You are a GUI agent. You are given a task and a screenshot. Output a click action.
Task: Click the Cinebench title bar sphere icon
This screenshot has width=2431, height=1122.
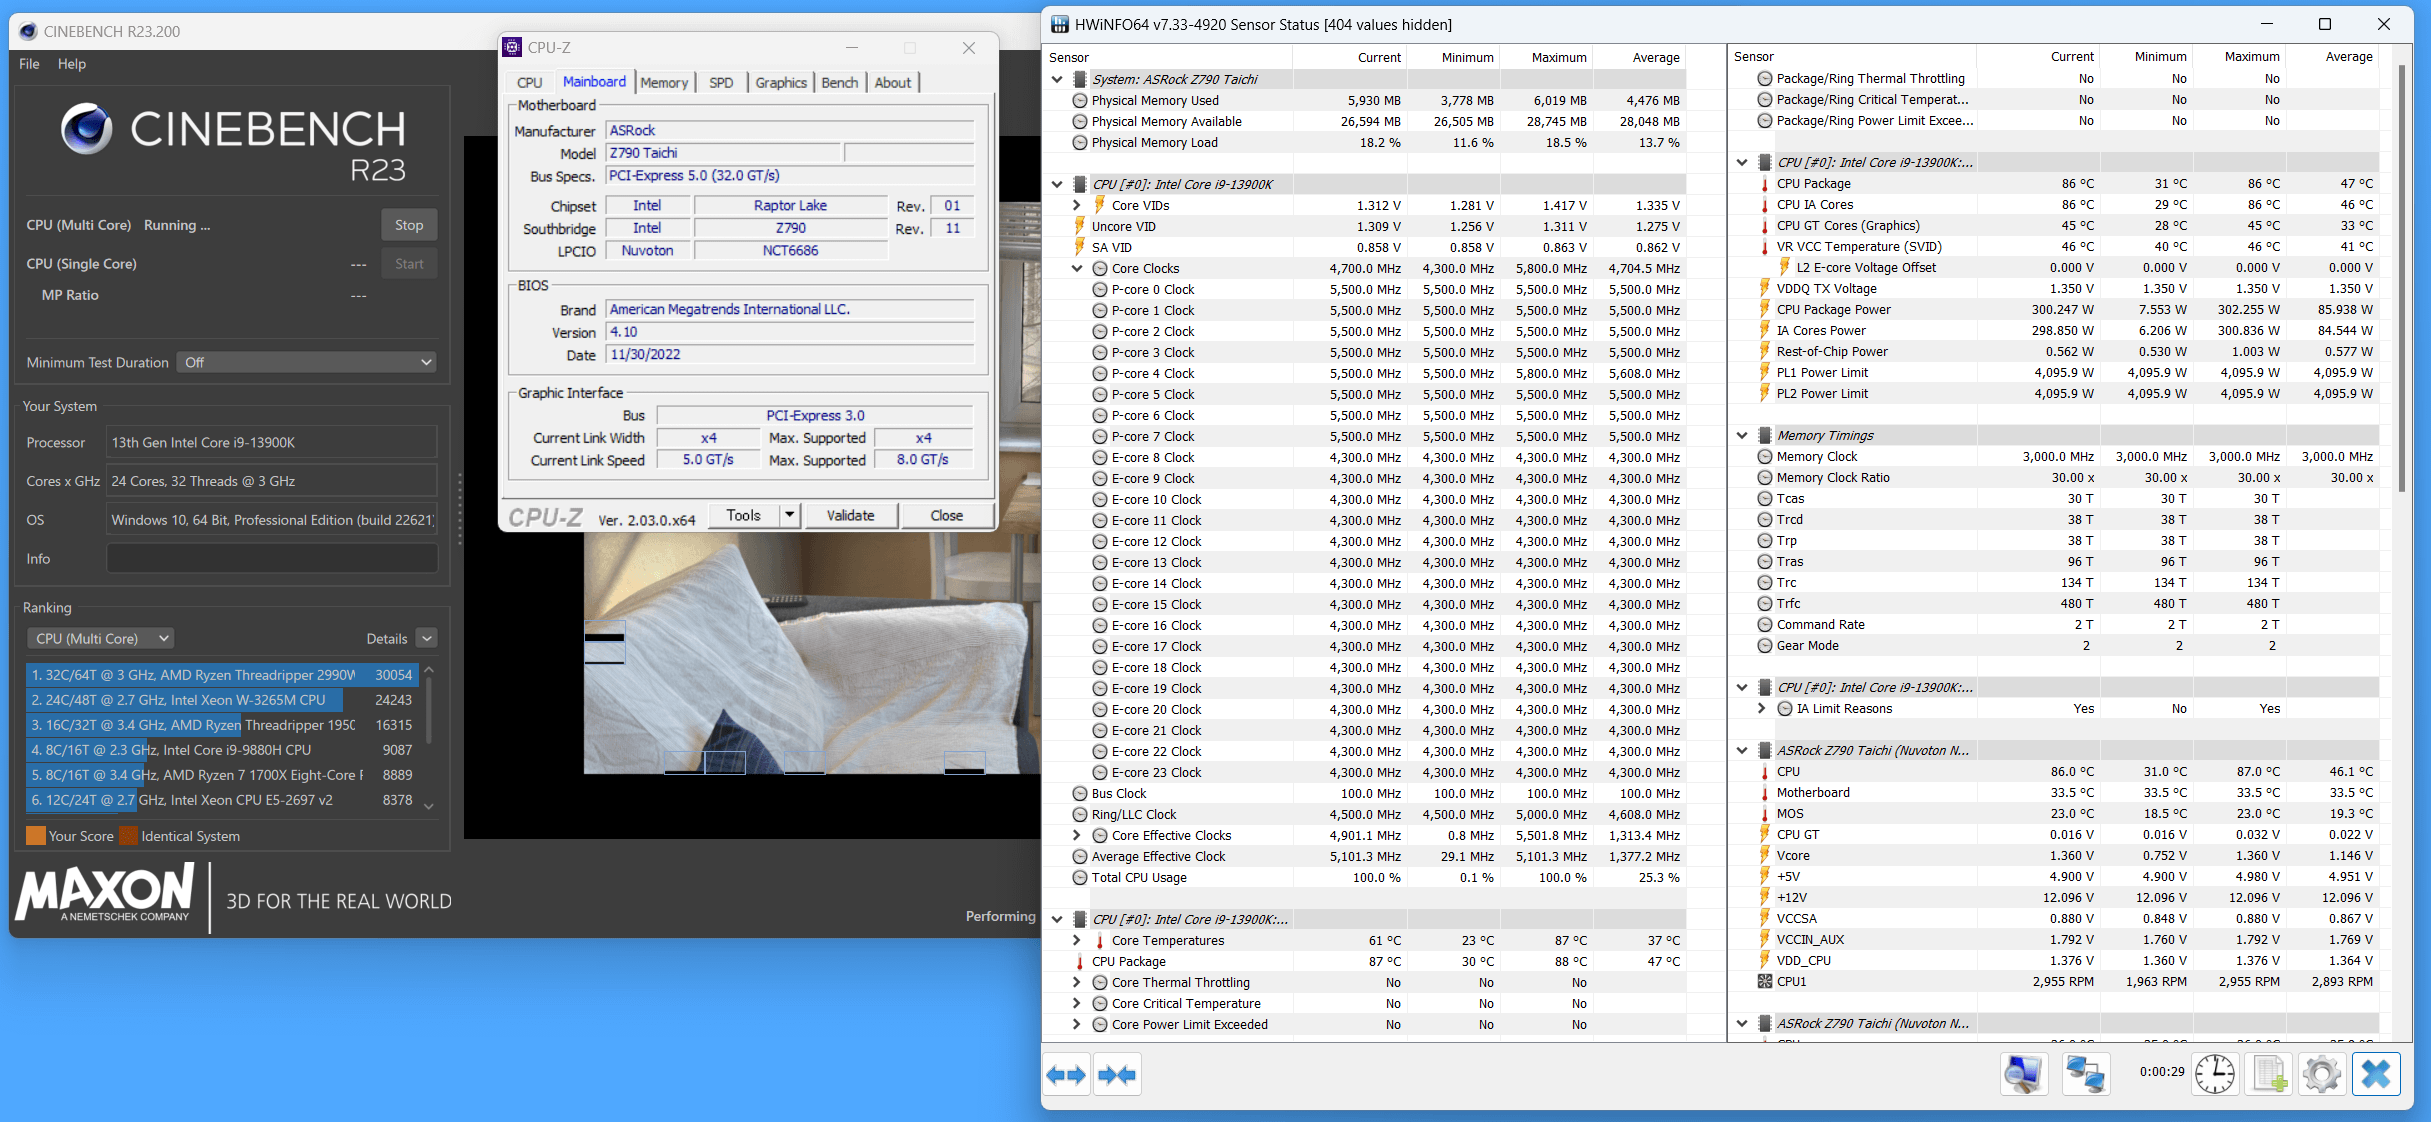pyautogui.click(x=28, y=31)
